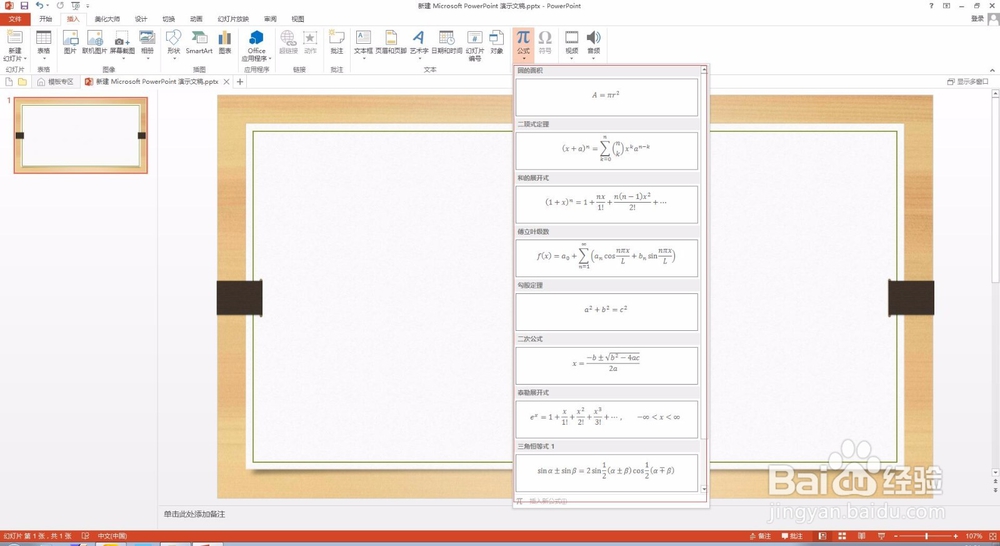Open the Review (审阅) tab

pyautogui.click(x=270, y=19)
